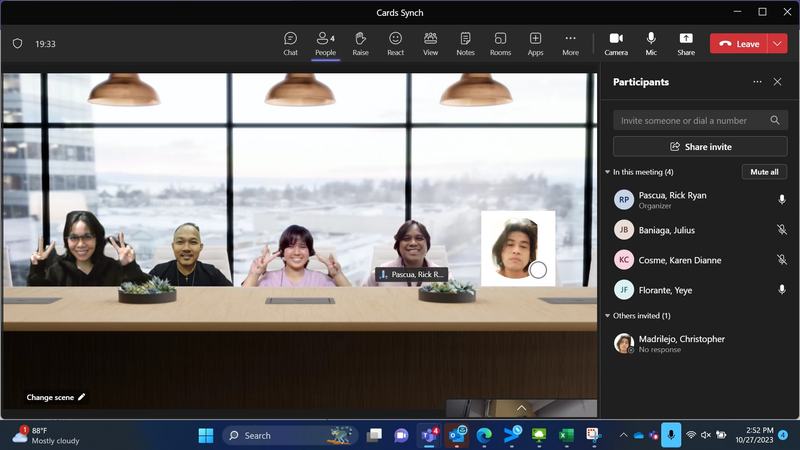Open breakout Rooms

click(500, 43)
